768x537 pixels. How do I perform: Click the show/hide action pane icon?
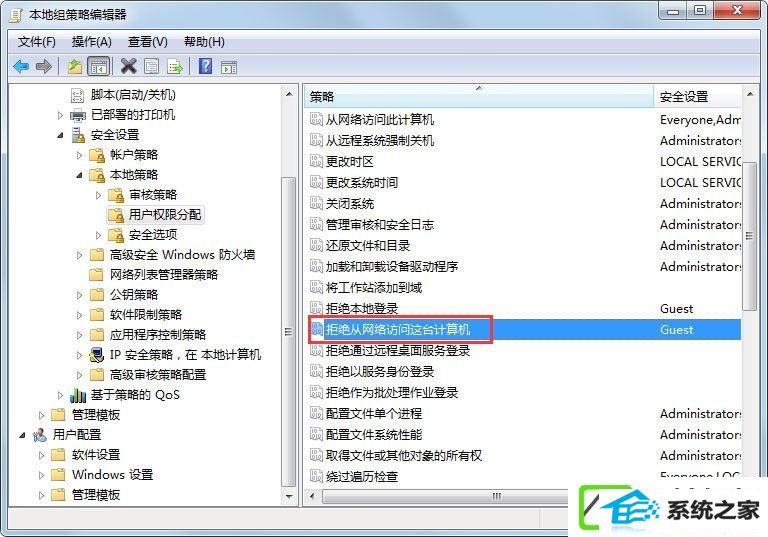point(229,67)
